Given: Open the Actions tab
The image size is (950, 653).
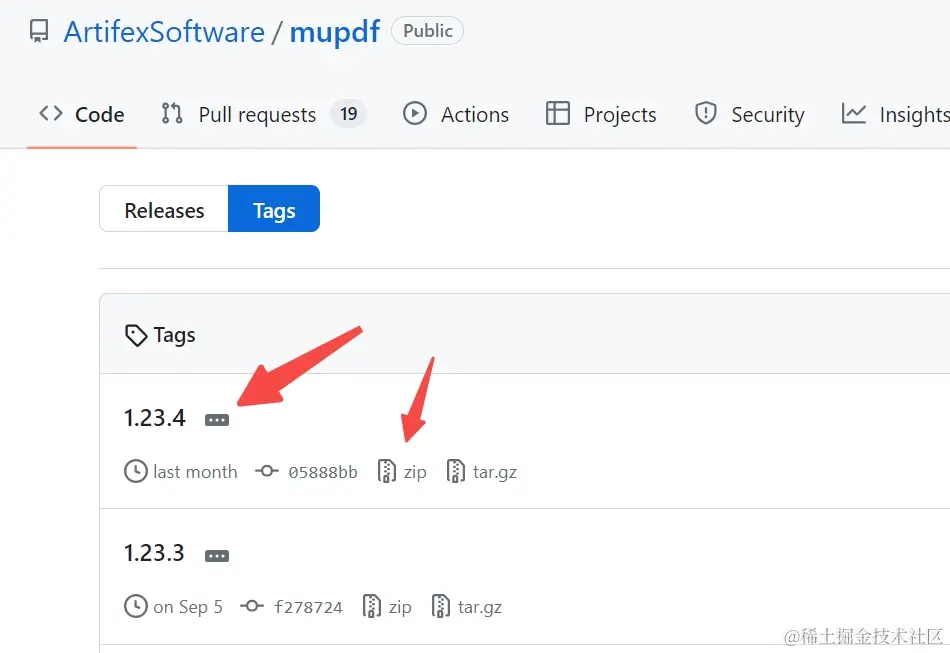Looking at the screenshot, I should tap(456, 114).
